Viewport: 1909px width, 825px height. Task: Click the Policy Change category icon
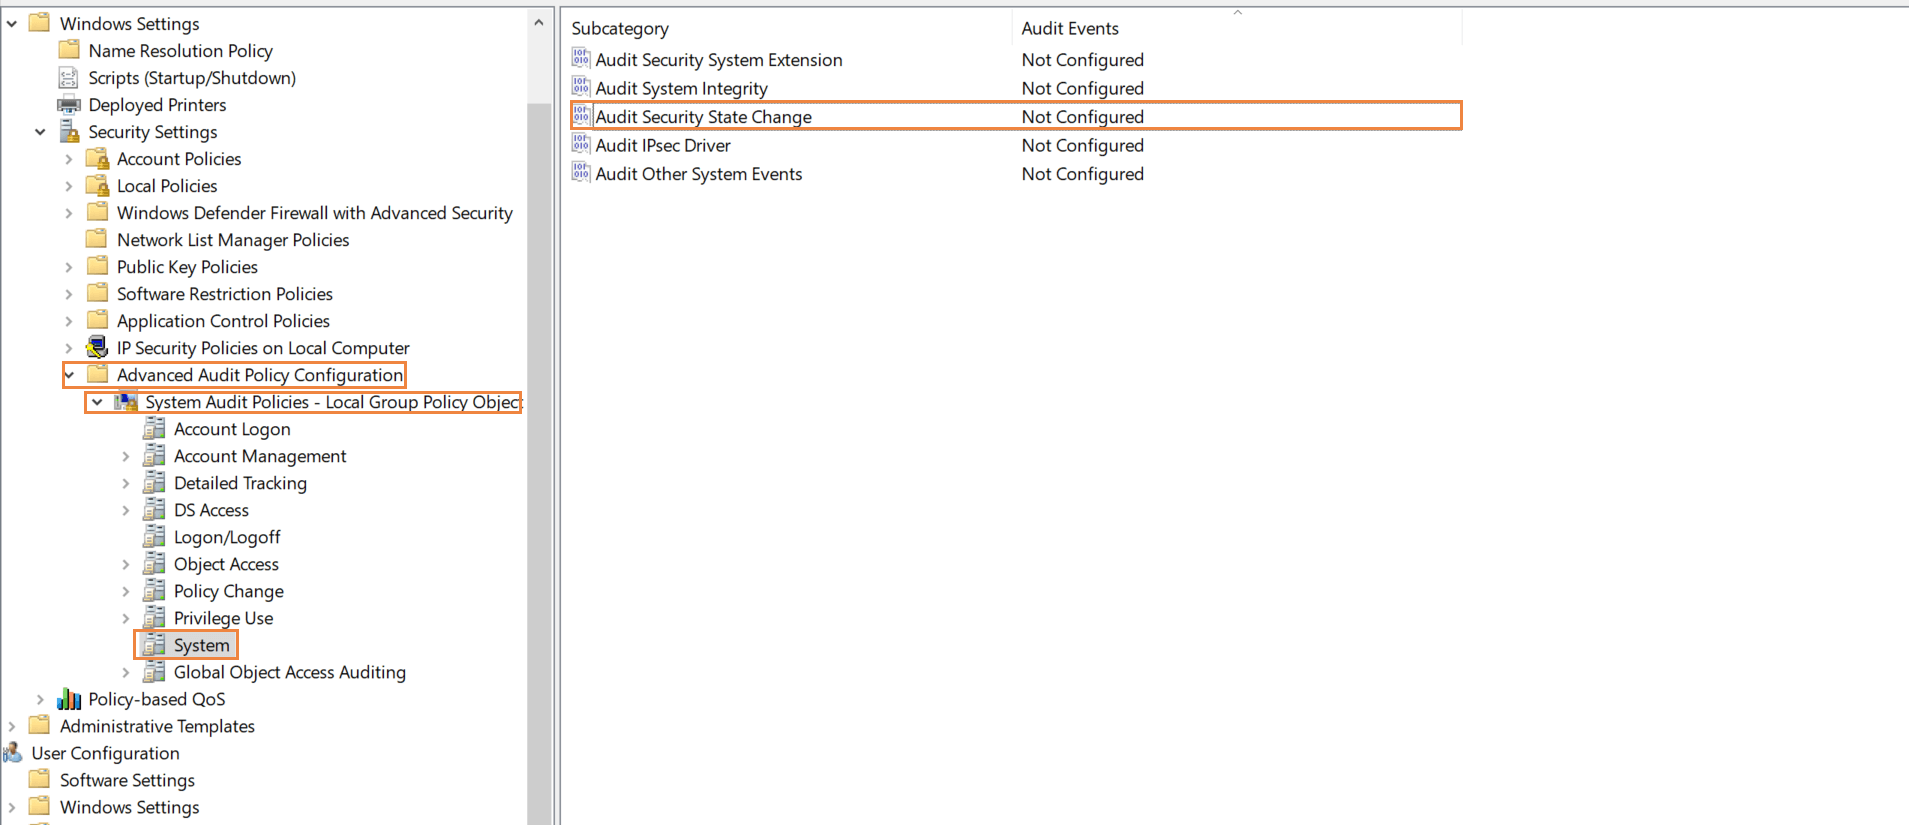154,590
